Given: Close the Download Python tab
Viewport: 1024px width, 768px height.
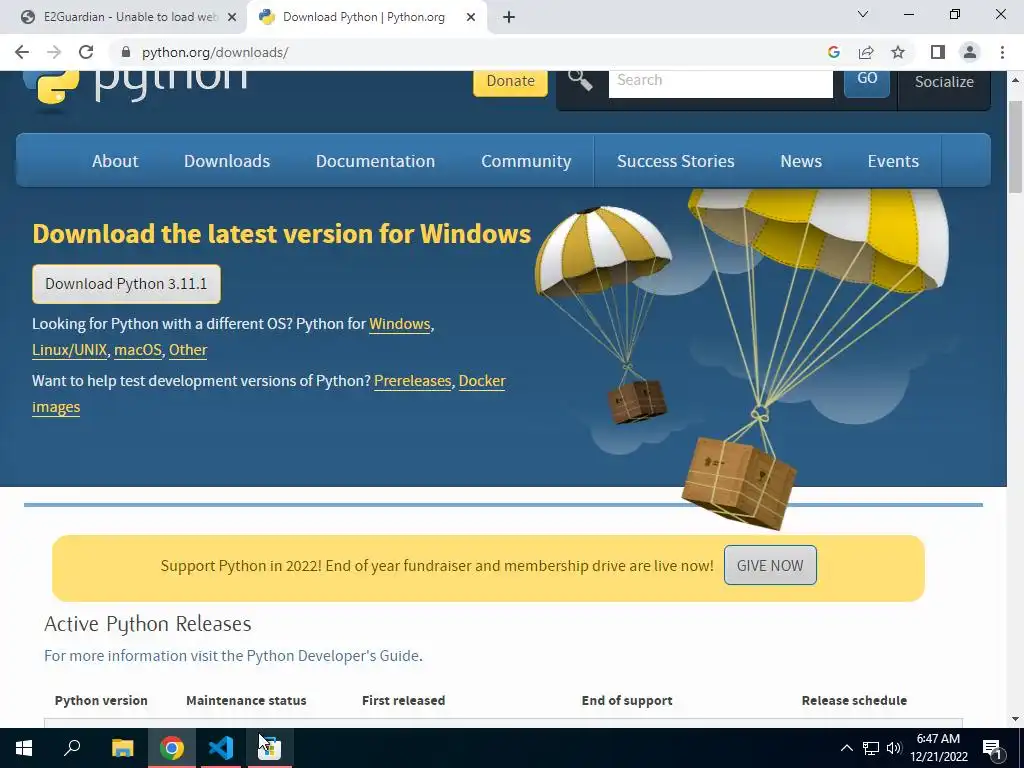Looking at the screenshot, I should point(471,18).
